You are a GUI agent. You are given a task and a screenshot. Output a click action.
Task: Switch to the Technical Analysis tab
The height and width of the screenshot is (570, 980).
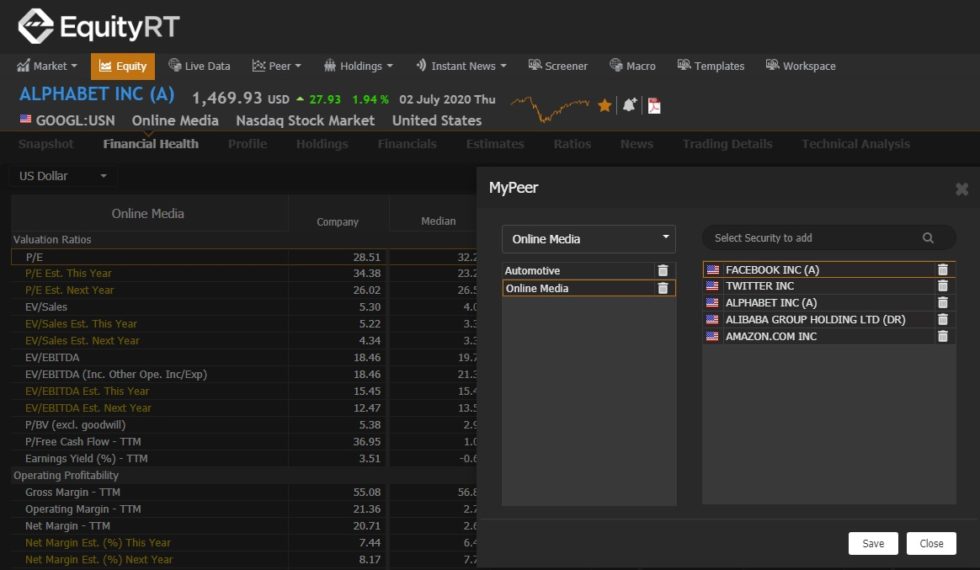[x=855, y=144]
